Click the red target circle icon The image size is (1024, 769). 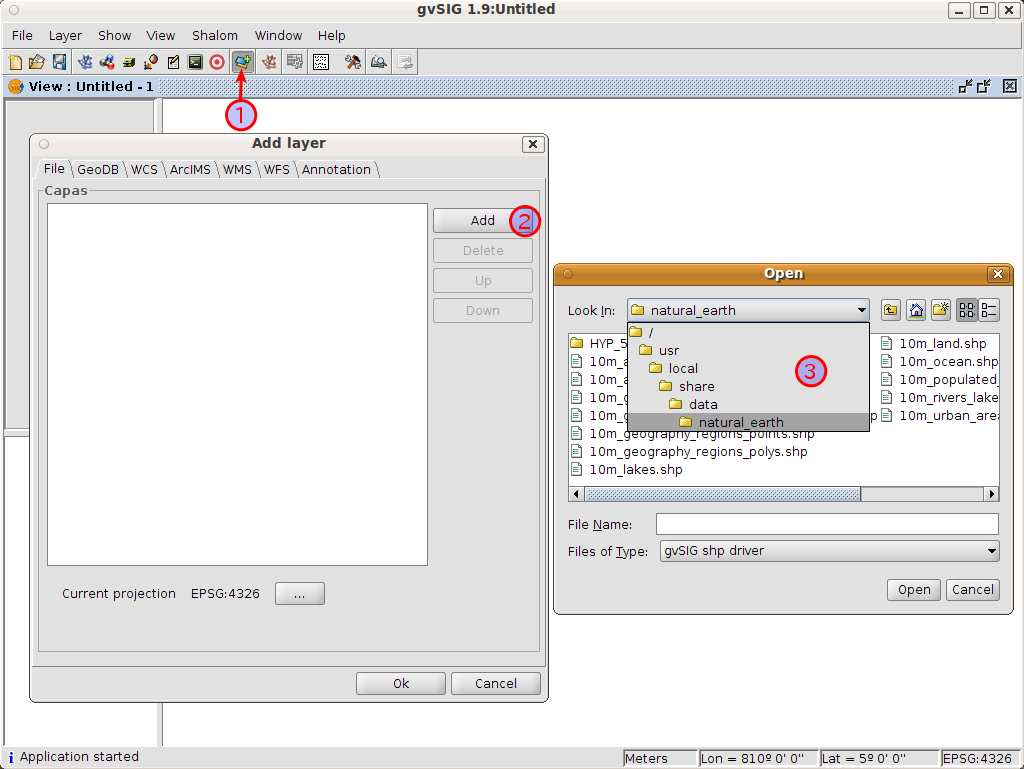pyautogui.click(x=217, y=62)
